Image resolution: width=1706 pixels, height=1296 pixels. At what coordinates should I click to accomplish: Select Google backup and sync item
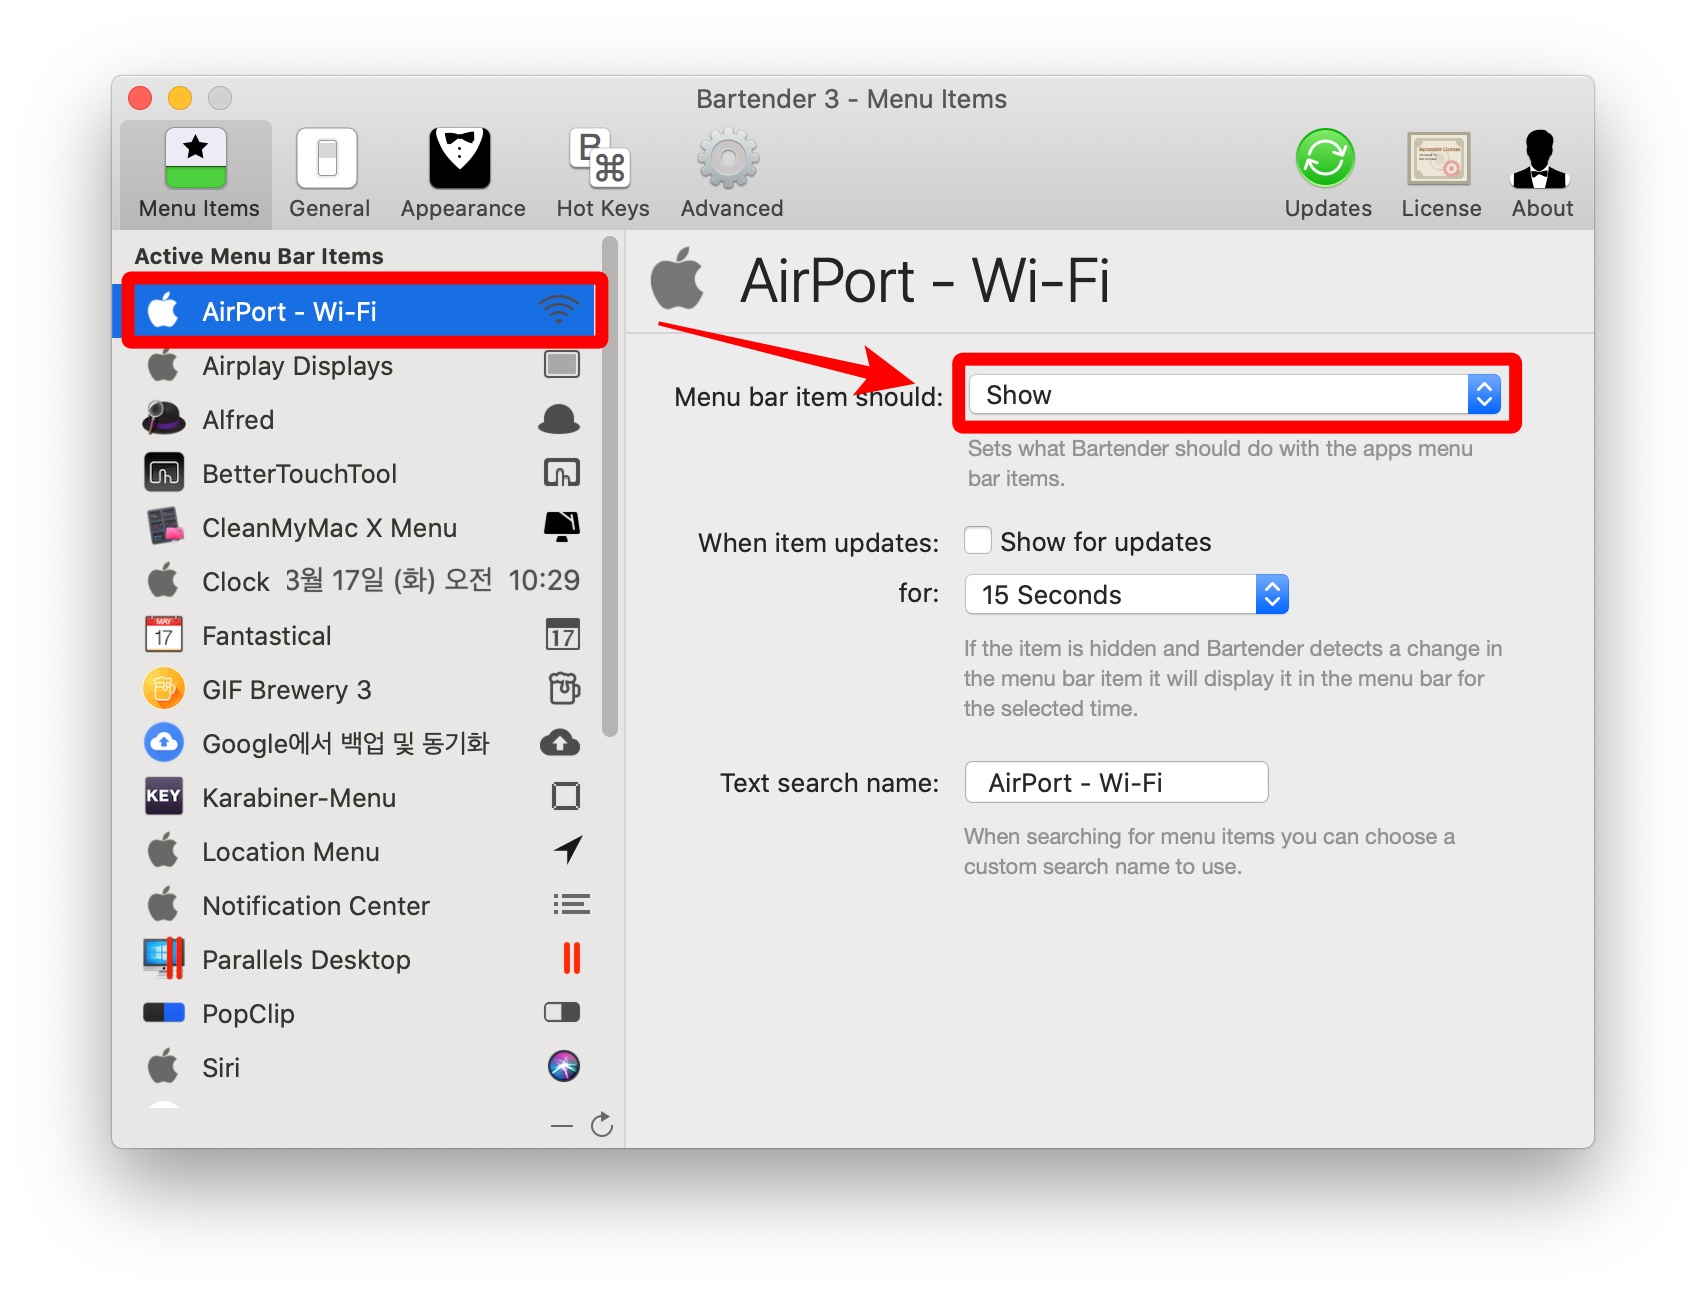click(357, 743)
